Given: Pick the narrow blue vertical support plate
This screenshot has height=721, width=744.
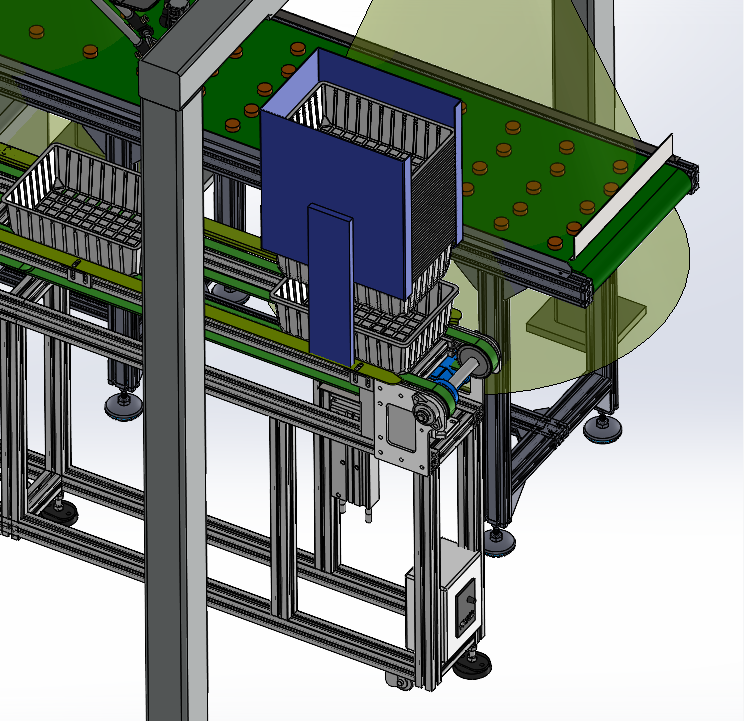Looking at the screenshot, I should [x=331, y=285].
